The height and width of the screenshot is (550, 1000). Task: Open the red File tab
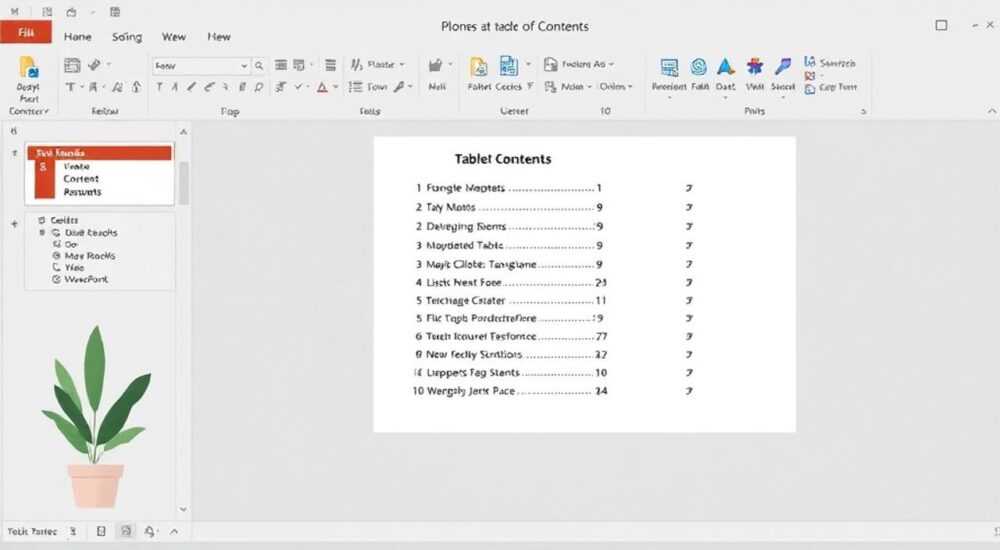point(26,32)
